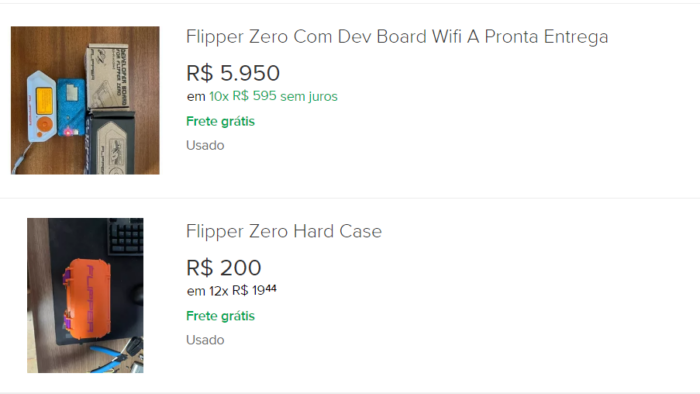Select the 10x R$ 595 sem juros installment text

click(273, 96)
